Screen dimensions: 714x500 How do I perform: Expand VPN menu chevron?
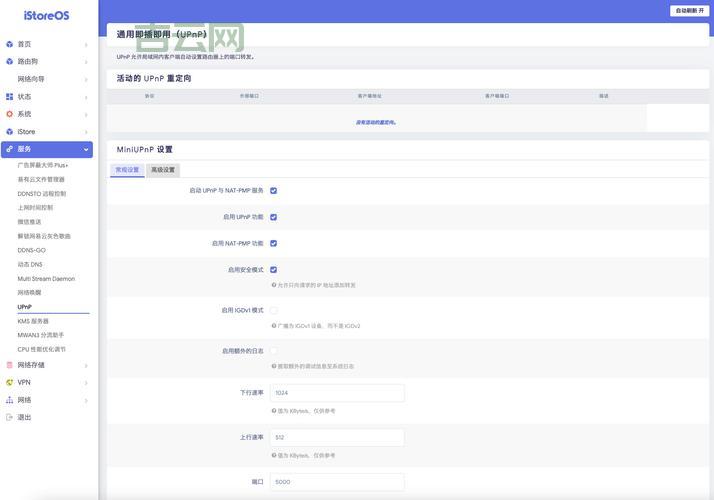(x=86, y=383)
